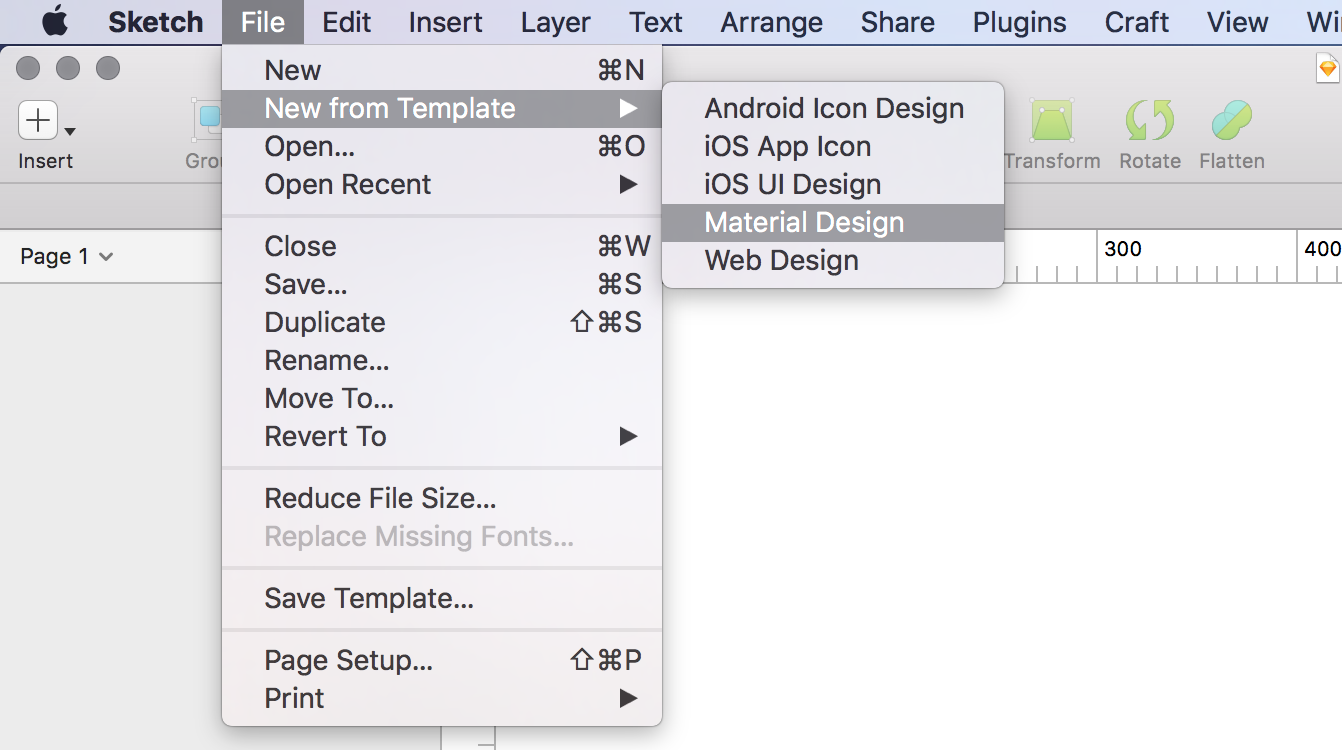
Task: Expand the Print submenu
Action: click(x=442, y=698)
